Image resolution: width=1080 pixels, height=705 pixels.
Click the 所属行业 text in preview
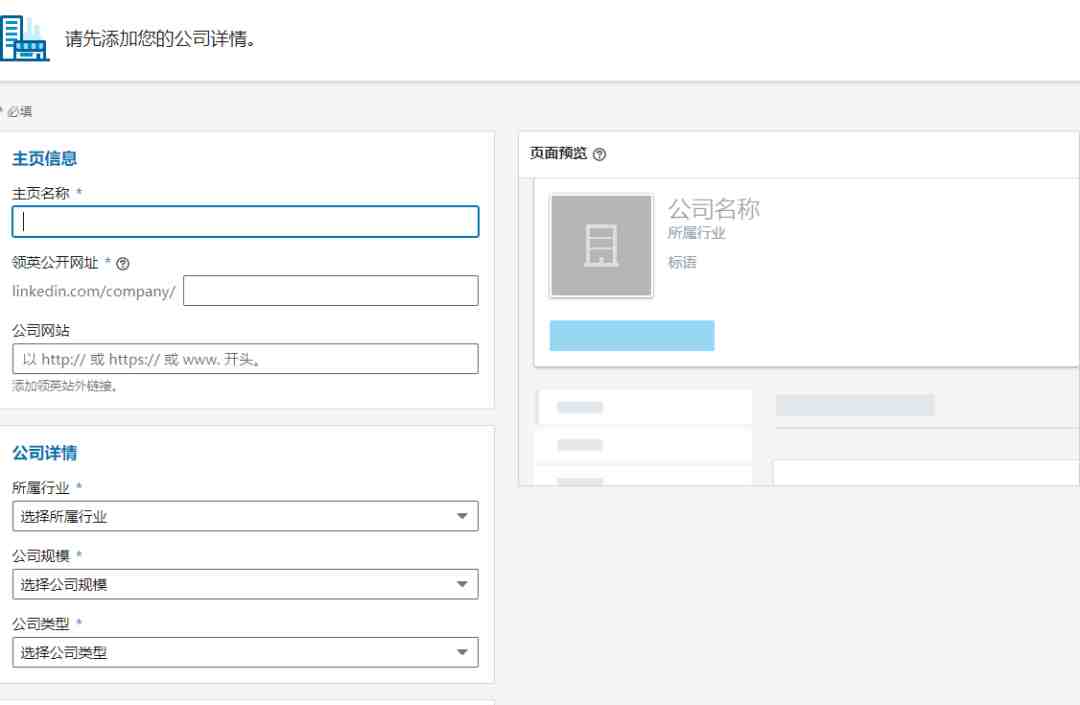click(x=696, y=233)
